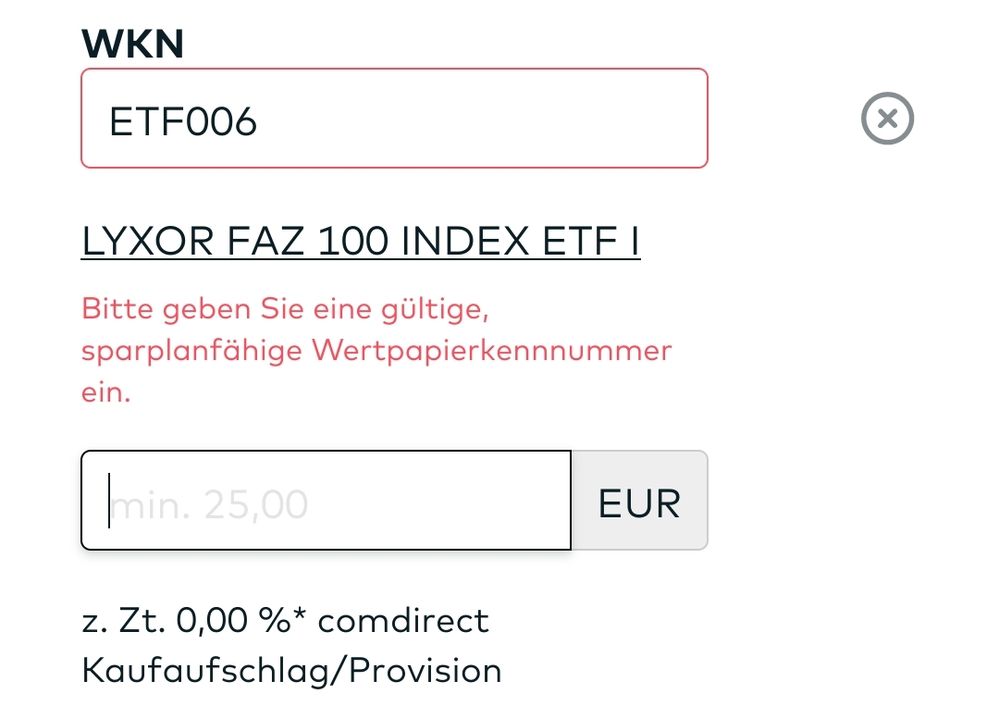Click the z. Zt. 0,00 % comdirect line

tap(285, 621)
